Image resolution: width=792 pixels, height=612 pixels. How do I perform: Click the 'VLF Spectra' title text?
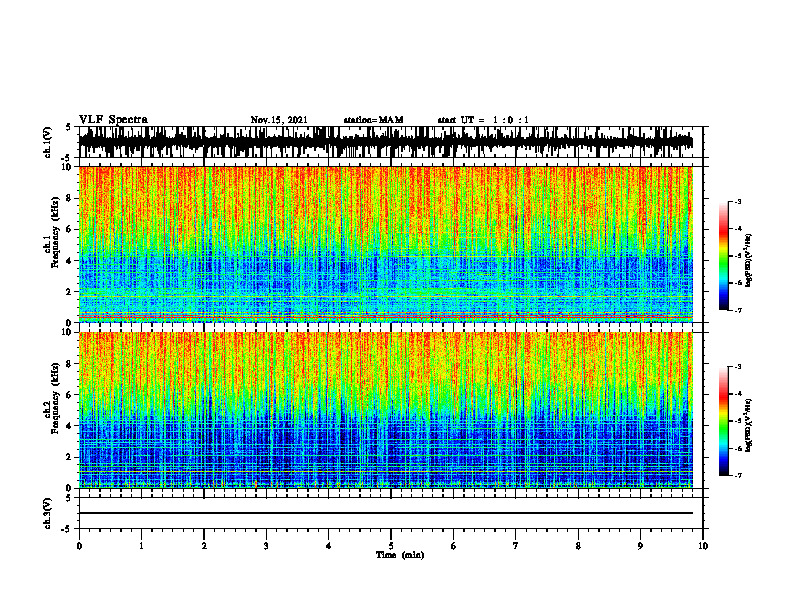point(113,120)
